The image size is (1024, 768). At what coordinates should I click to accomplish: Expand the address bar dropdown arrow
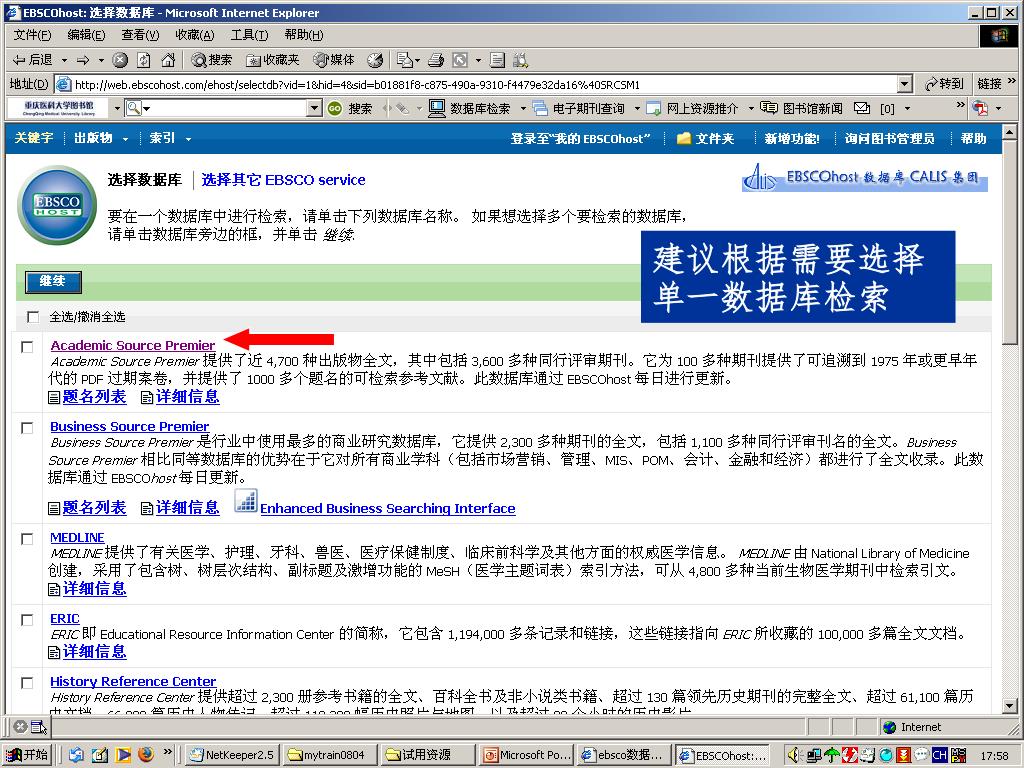coord(904,84)
